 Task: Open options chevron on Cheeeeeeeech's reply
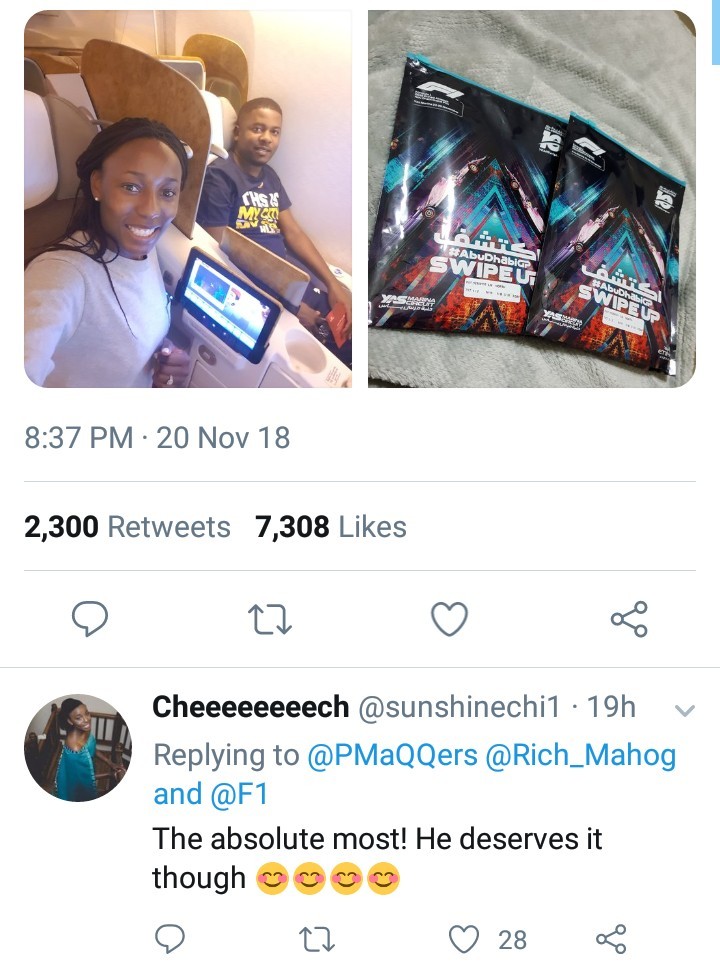point(684,710)
